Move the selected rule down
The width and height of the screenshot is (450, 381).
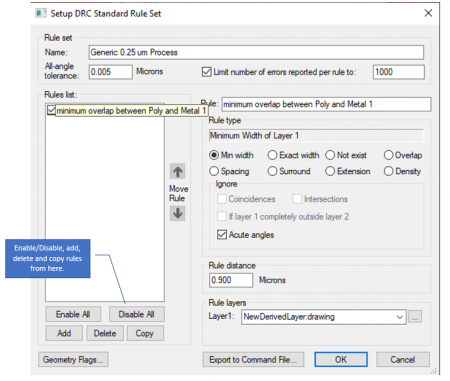177,213
